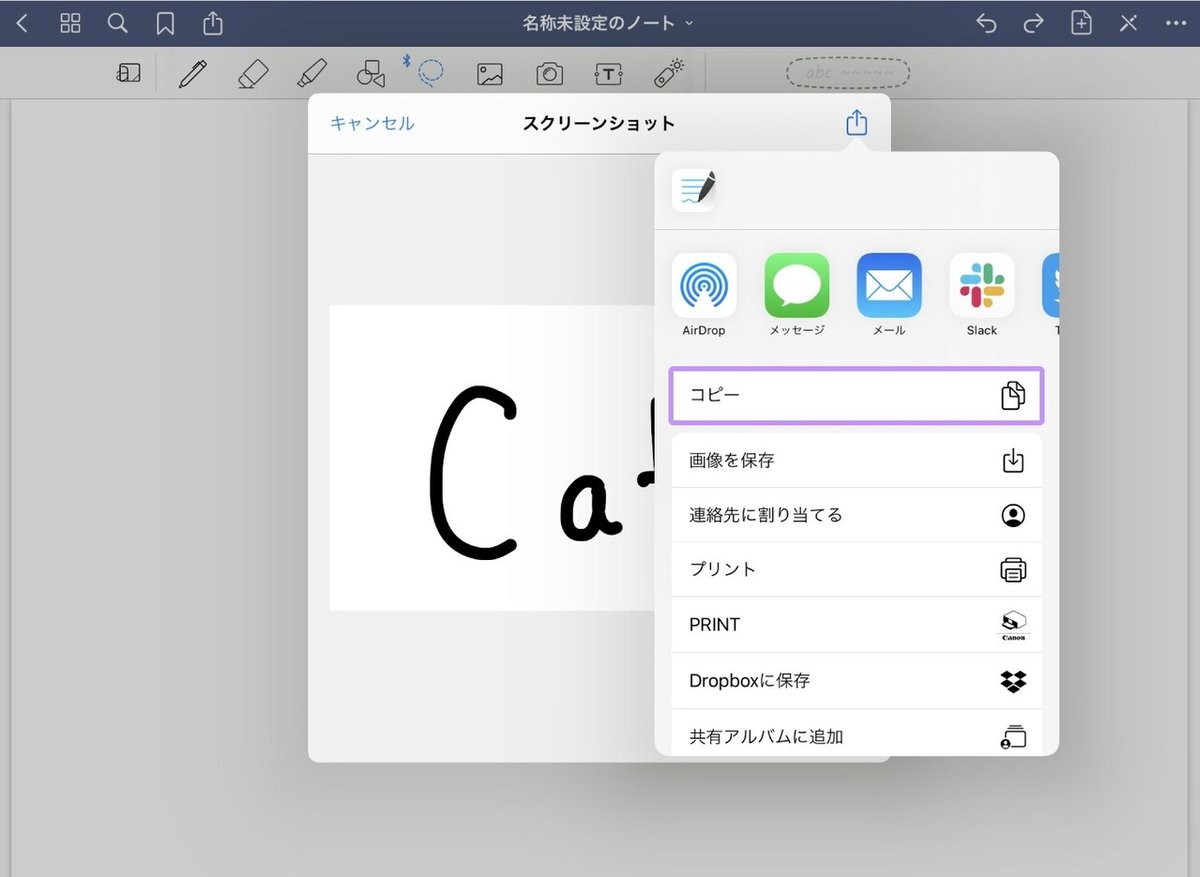Open the three-dot more options menu
The image size is (1200, 877).
(1178, 22)
